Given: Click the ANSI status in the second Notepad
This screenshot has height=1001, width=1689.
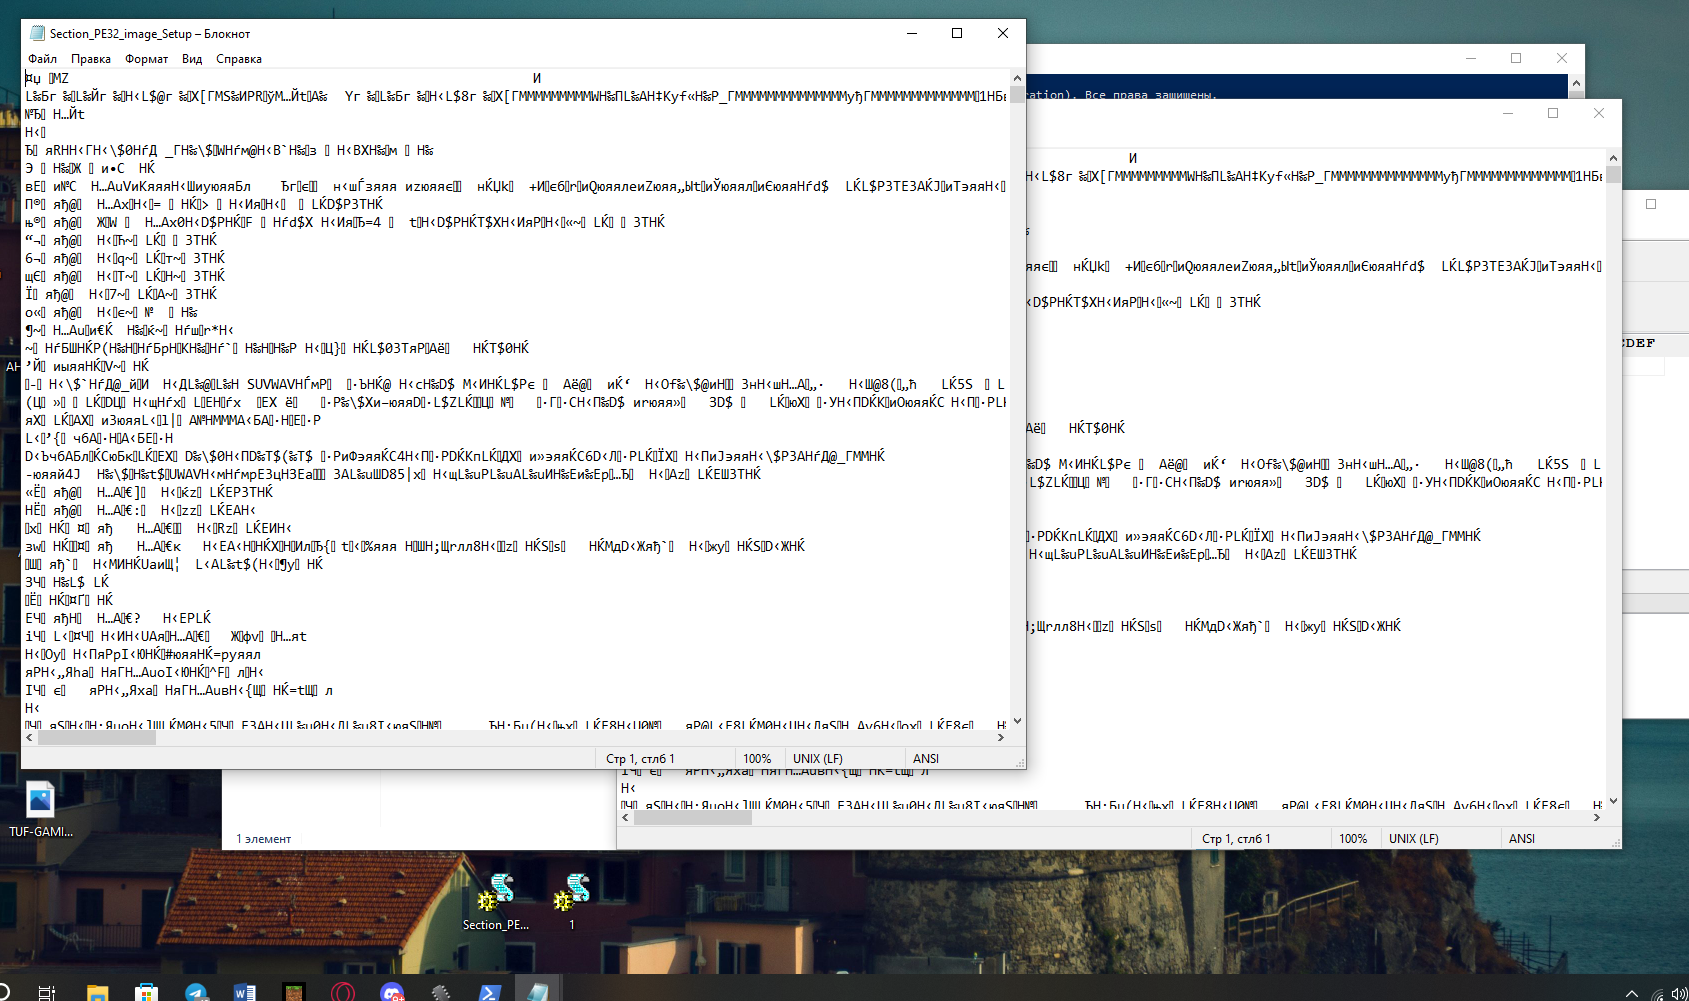Looking at the screenshot, I should [1522, 839].
